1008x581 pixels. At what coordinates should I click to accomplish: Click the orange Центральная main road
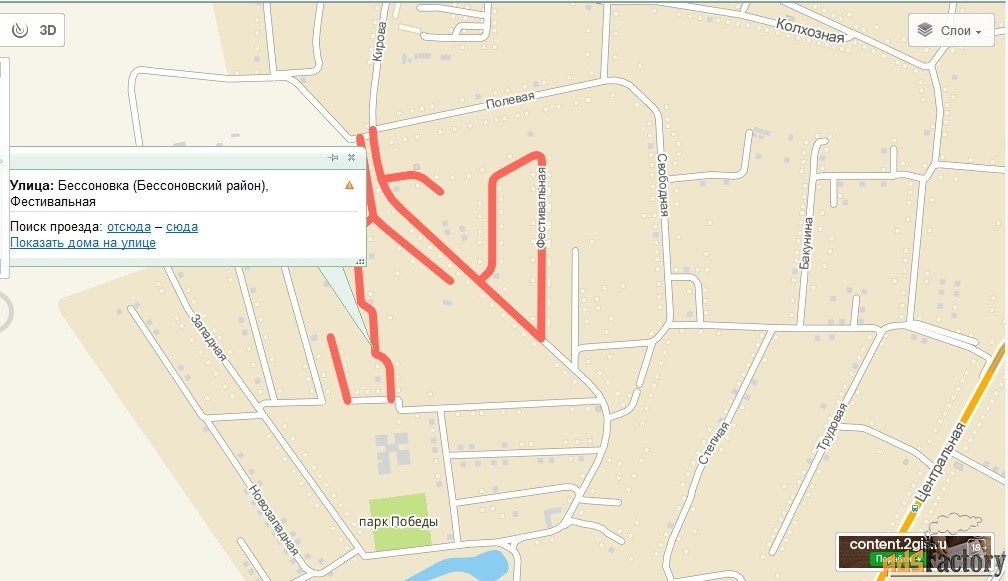(964, 442)
